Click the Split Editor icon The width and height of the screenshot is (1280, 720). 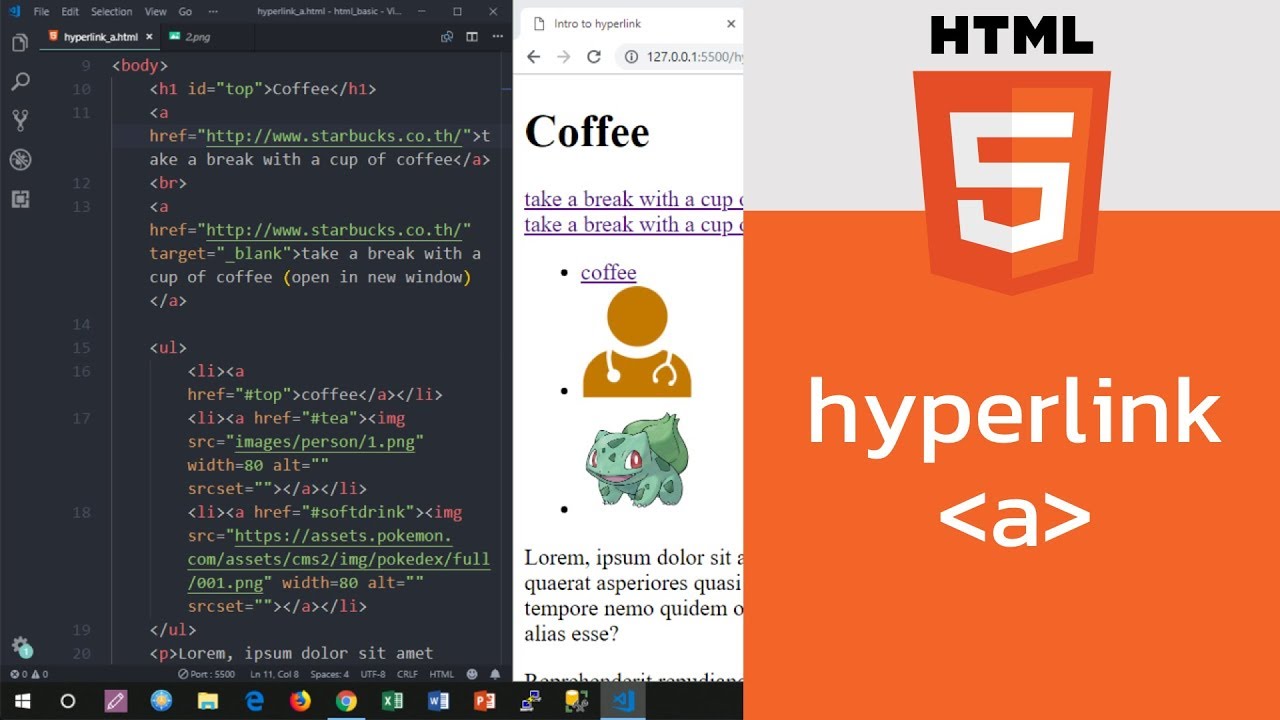click(x=471, y=37)
